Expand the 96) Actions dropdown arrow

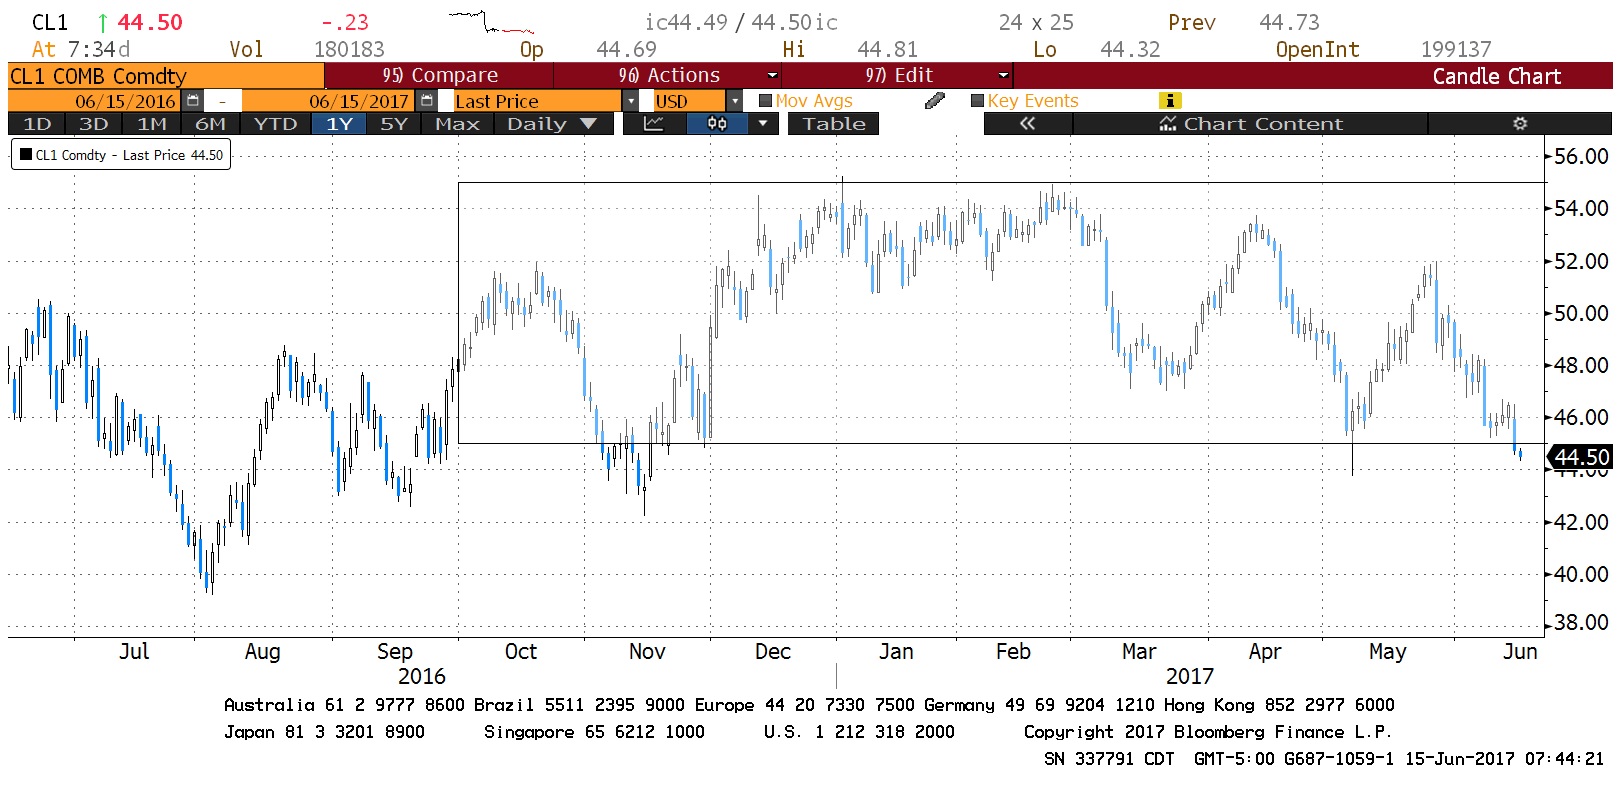772,75
